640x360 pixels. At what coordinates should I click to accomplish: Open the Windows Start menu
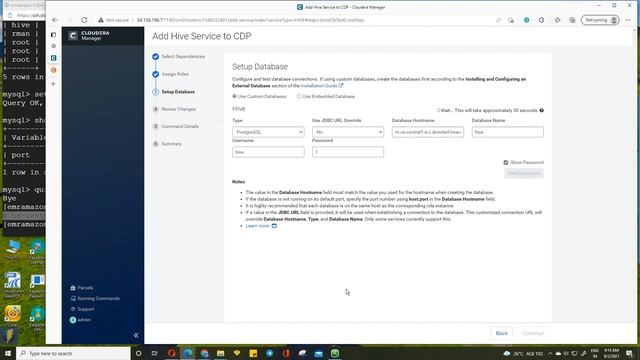8,353
